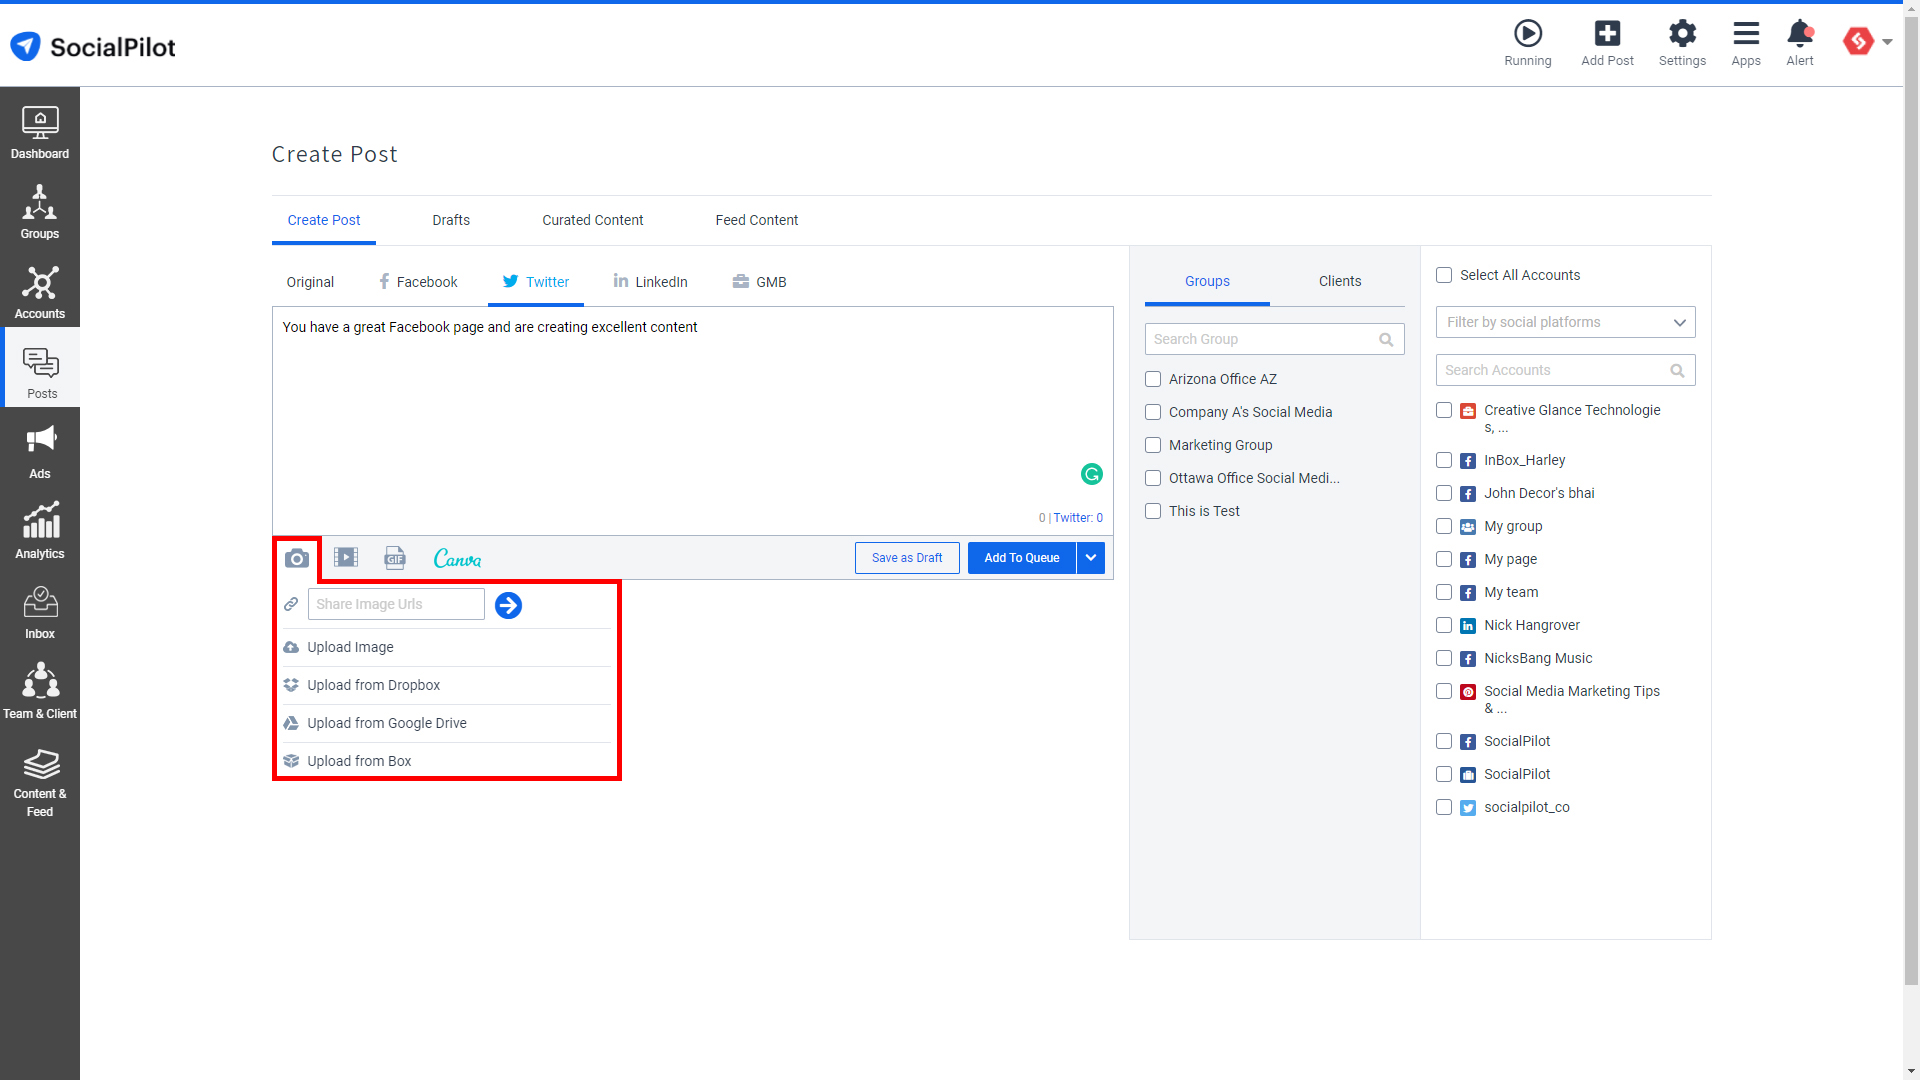Open the GIF picker icon
The image size is (1920, 1080).
394,558
